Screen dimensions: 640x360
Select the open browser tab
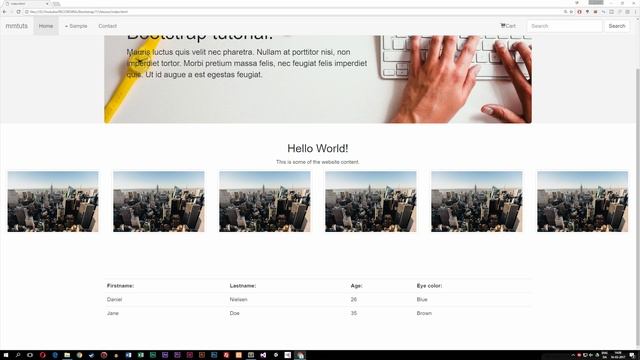pos(27,3)
